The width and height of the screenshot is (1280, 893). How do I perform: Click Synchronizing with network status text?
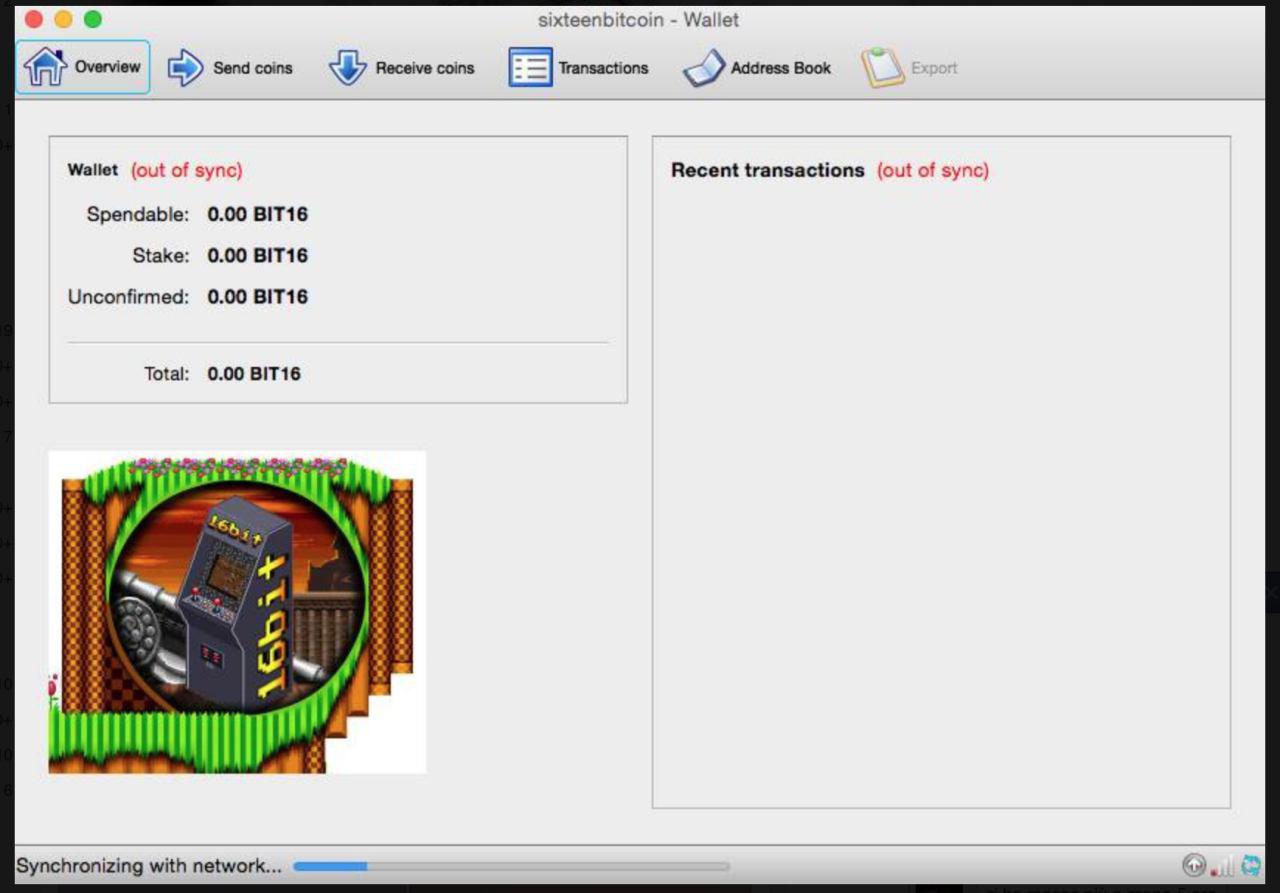149,866
